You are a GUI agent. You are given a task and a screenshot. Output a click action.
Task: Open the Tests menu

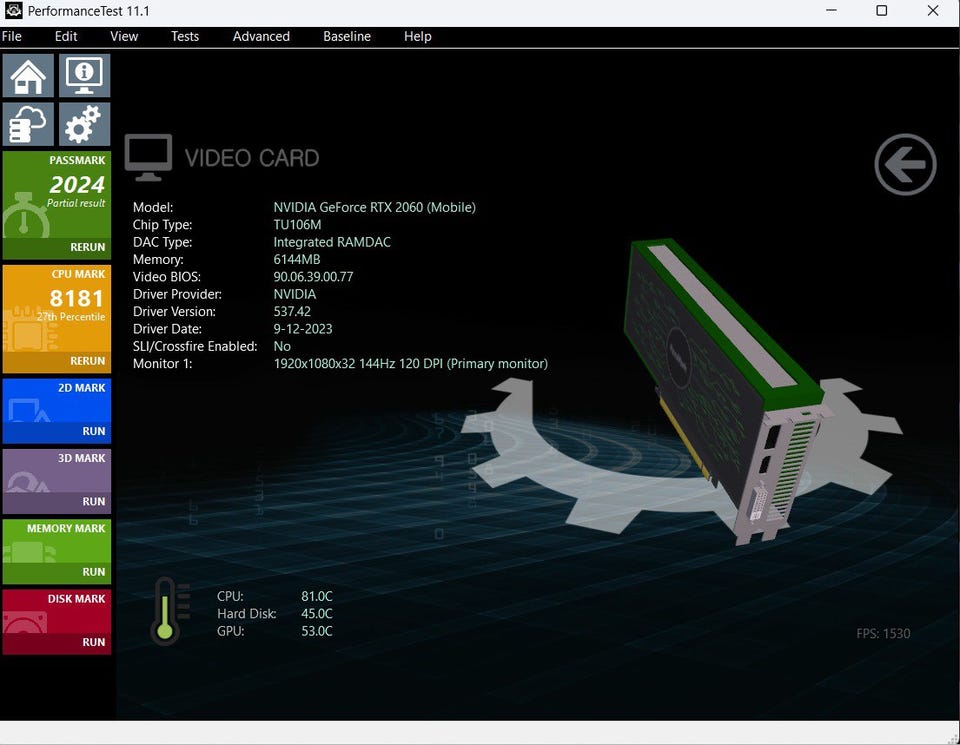[x=185, y=36]
